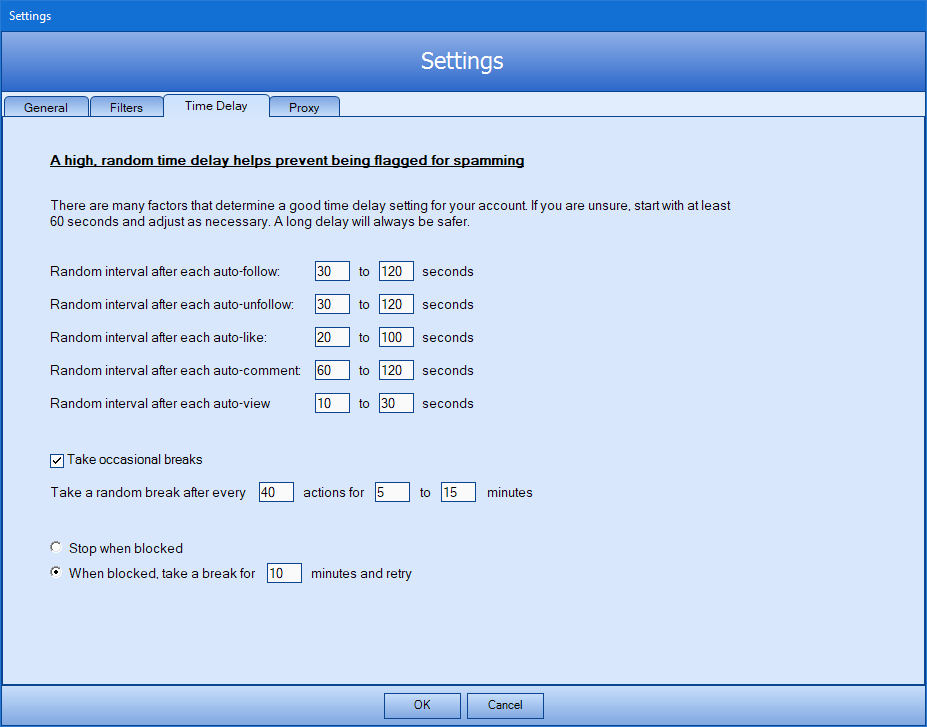Select the auto-comment minimum field showing 60

(332, 371)
